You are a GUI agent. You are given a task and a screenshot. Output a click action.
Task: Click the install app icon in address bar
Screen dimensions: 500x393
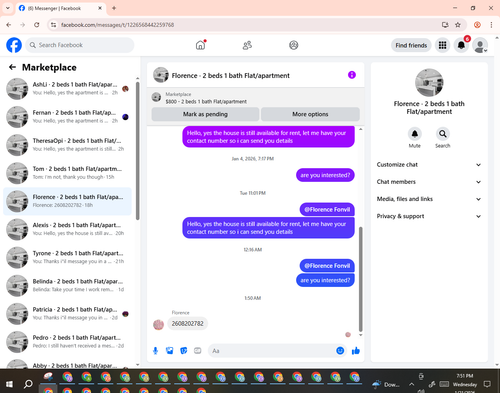click(445, 25)
